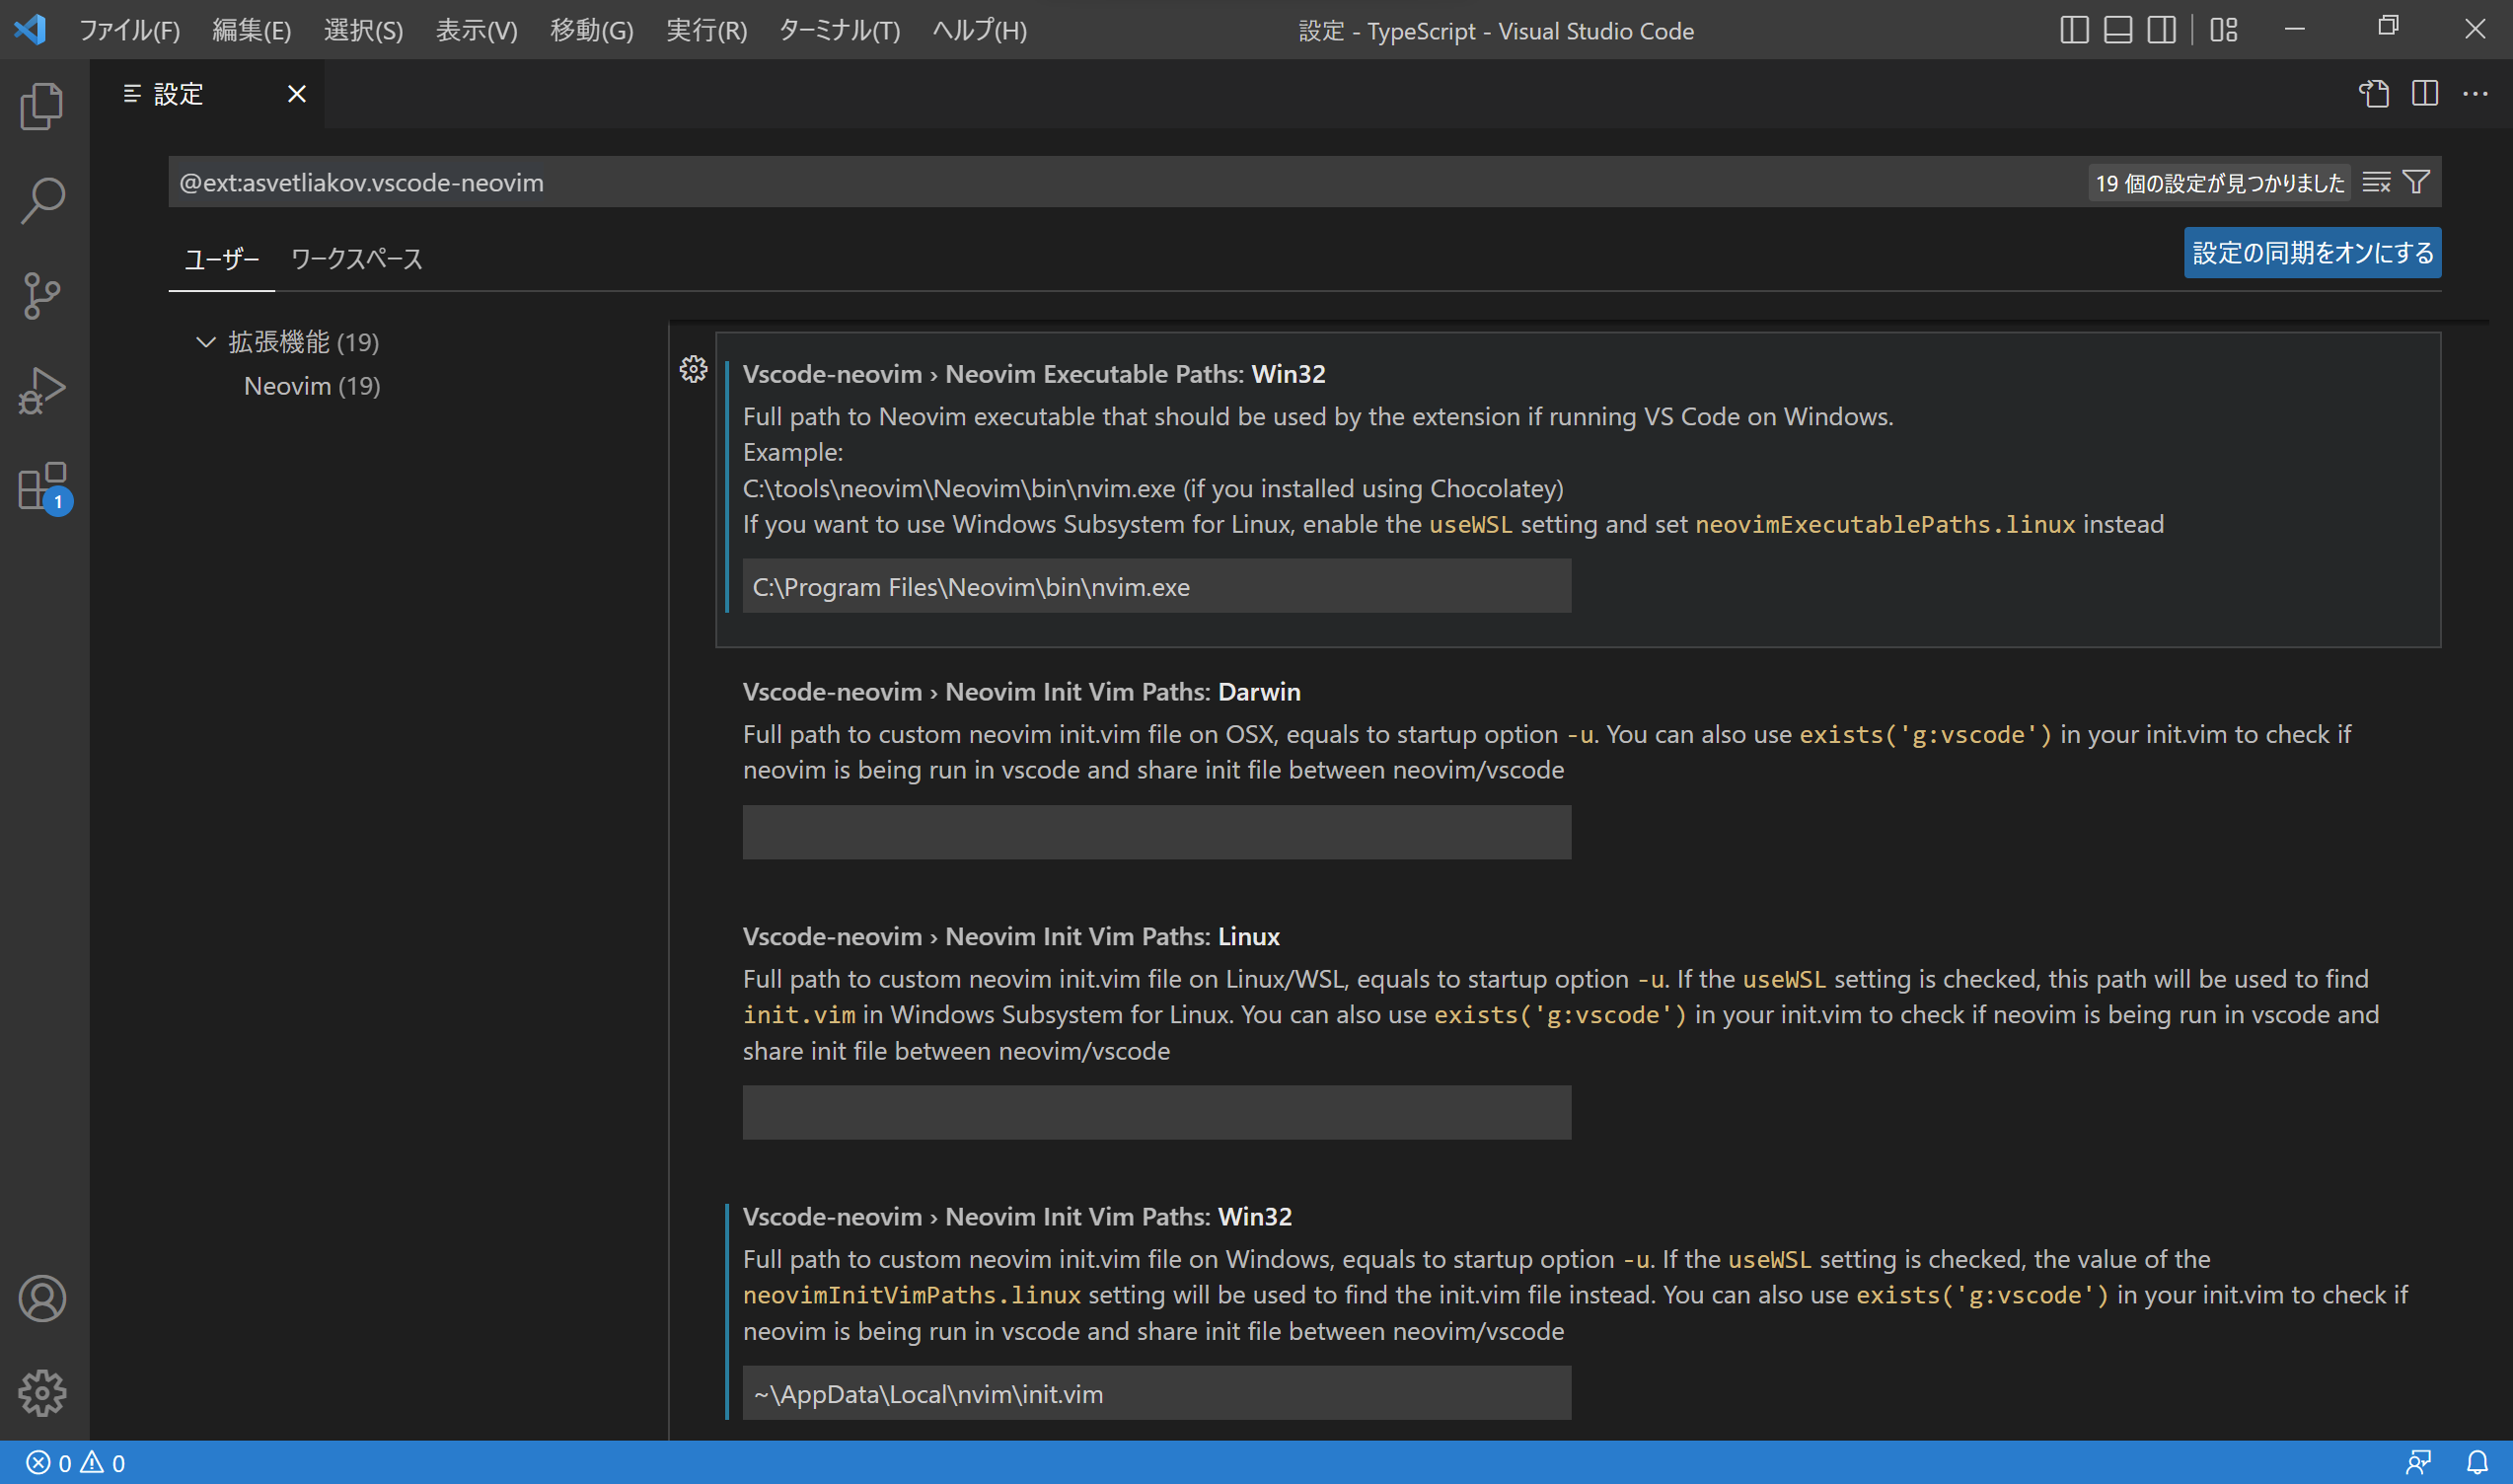Open notifications bell in status bar
2513x1484 pixels.
pyautogui.click(x=2476, y=1462)
